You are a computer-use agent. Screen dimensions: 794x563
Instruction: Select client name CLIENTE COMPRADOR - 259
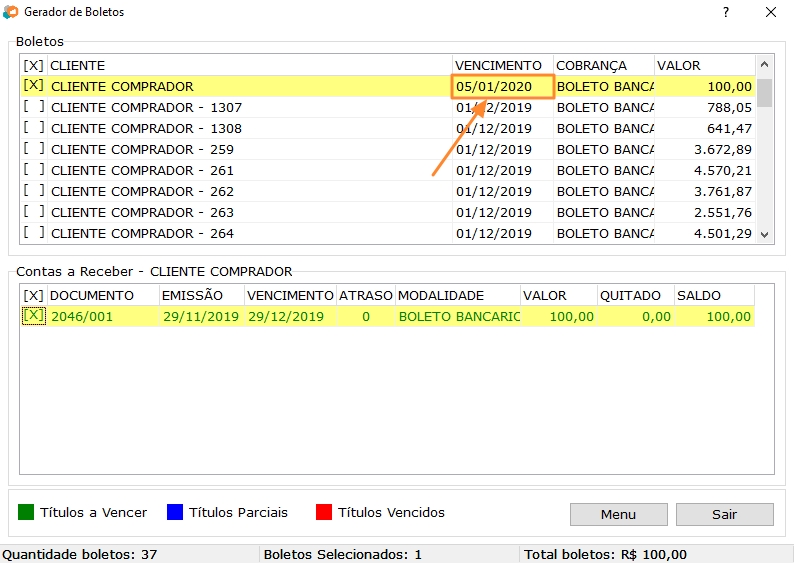(142, 149)
